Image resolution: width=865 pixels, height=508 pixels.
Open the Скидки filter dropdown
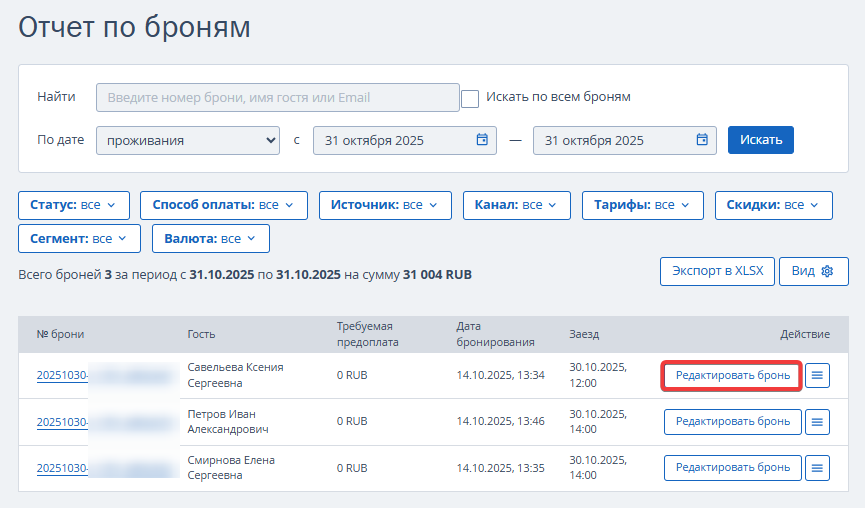coord(773,205)
